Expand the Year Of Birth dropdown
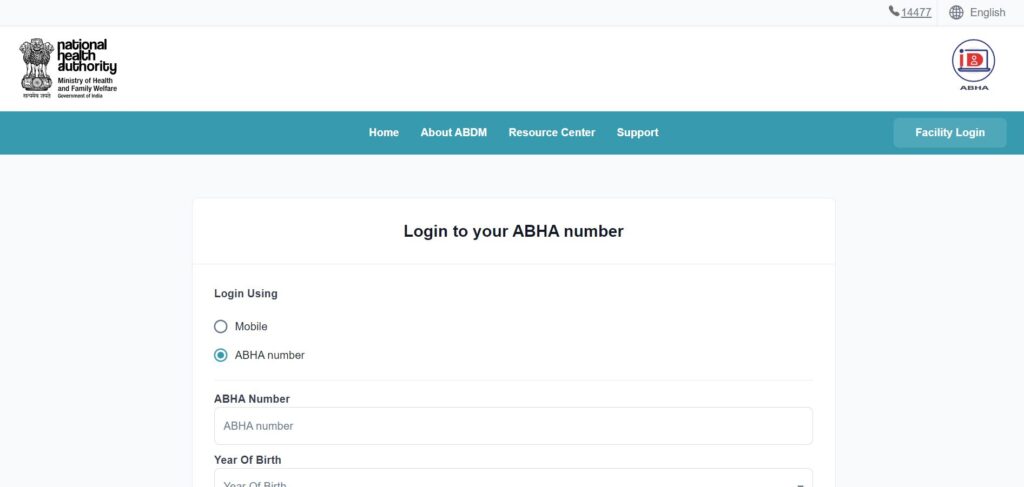The image size is (1024, 487). (513, 478)
